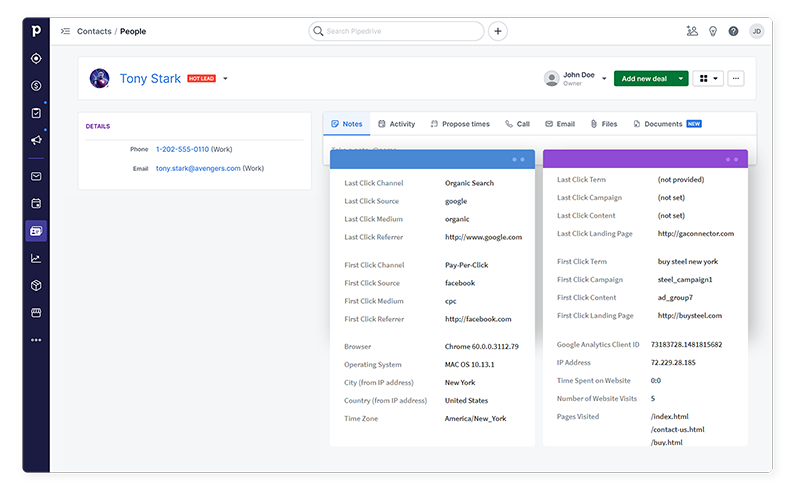Screen dimensions: 805x494
Task: Click the HOT LEAD label badge
Action: click(201, 79)
